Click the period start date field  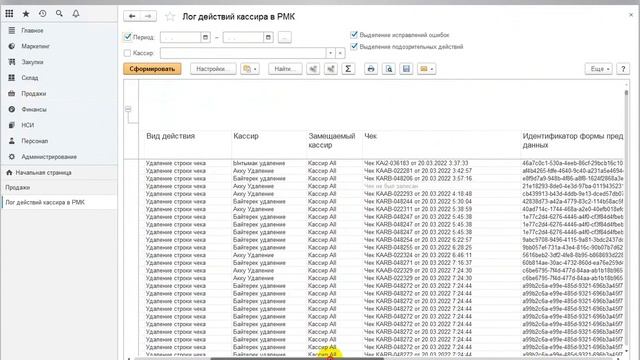[x=180, y=37]
